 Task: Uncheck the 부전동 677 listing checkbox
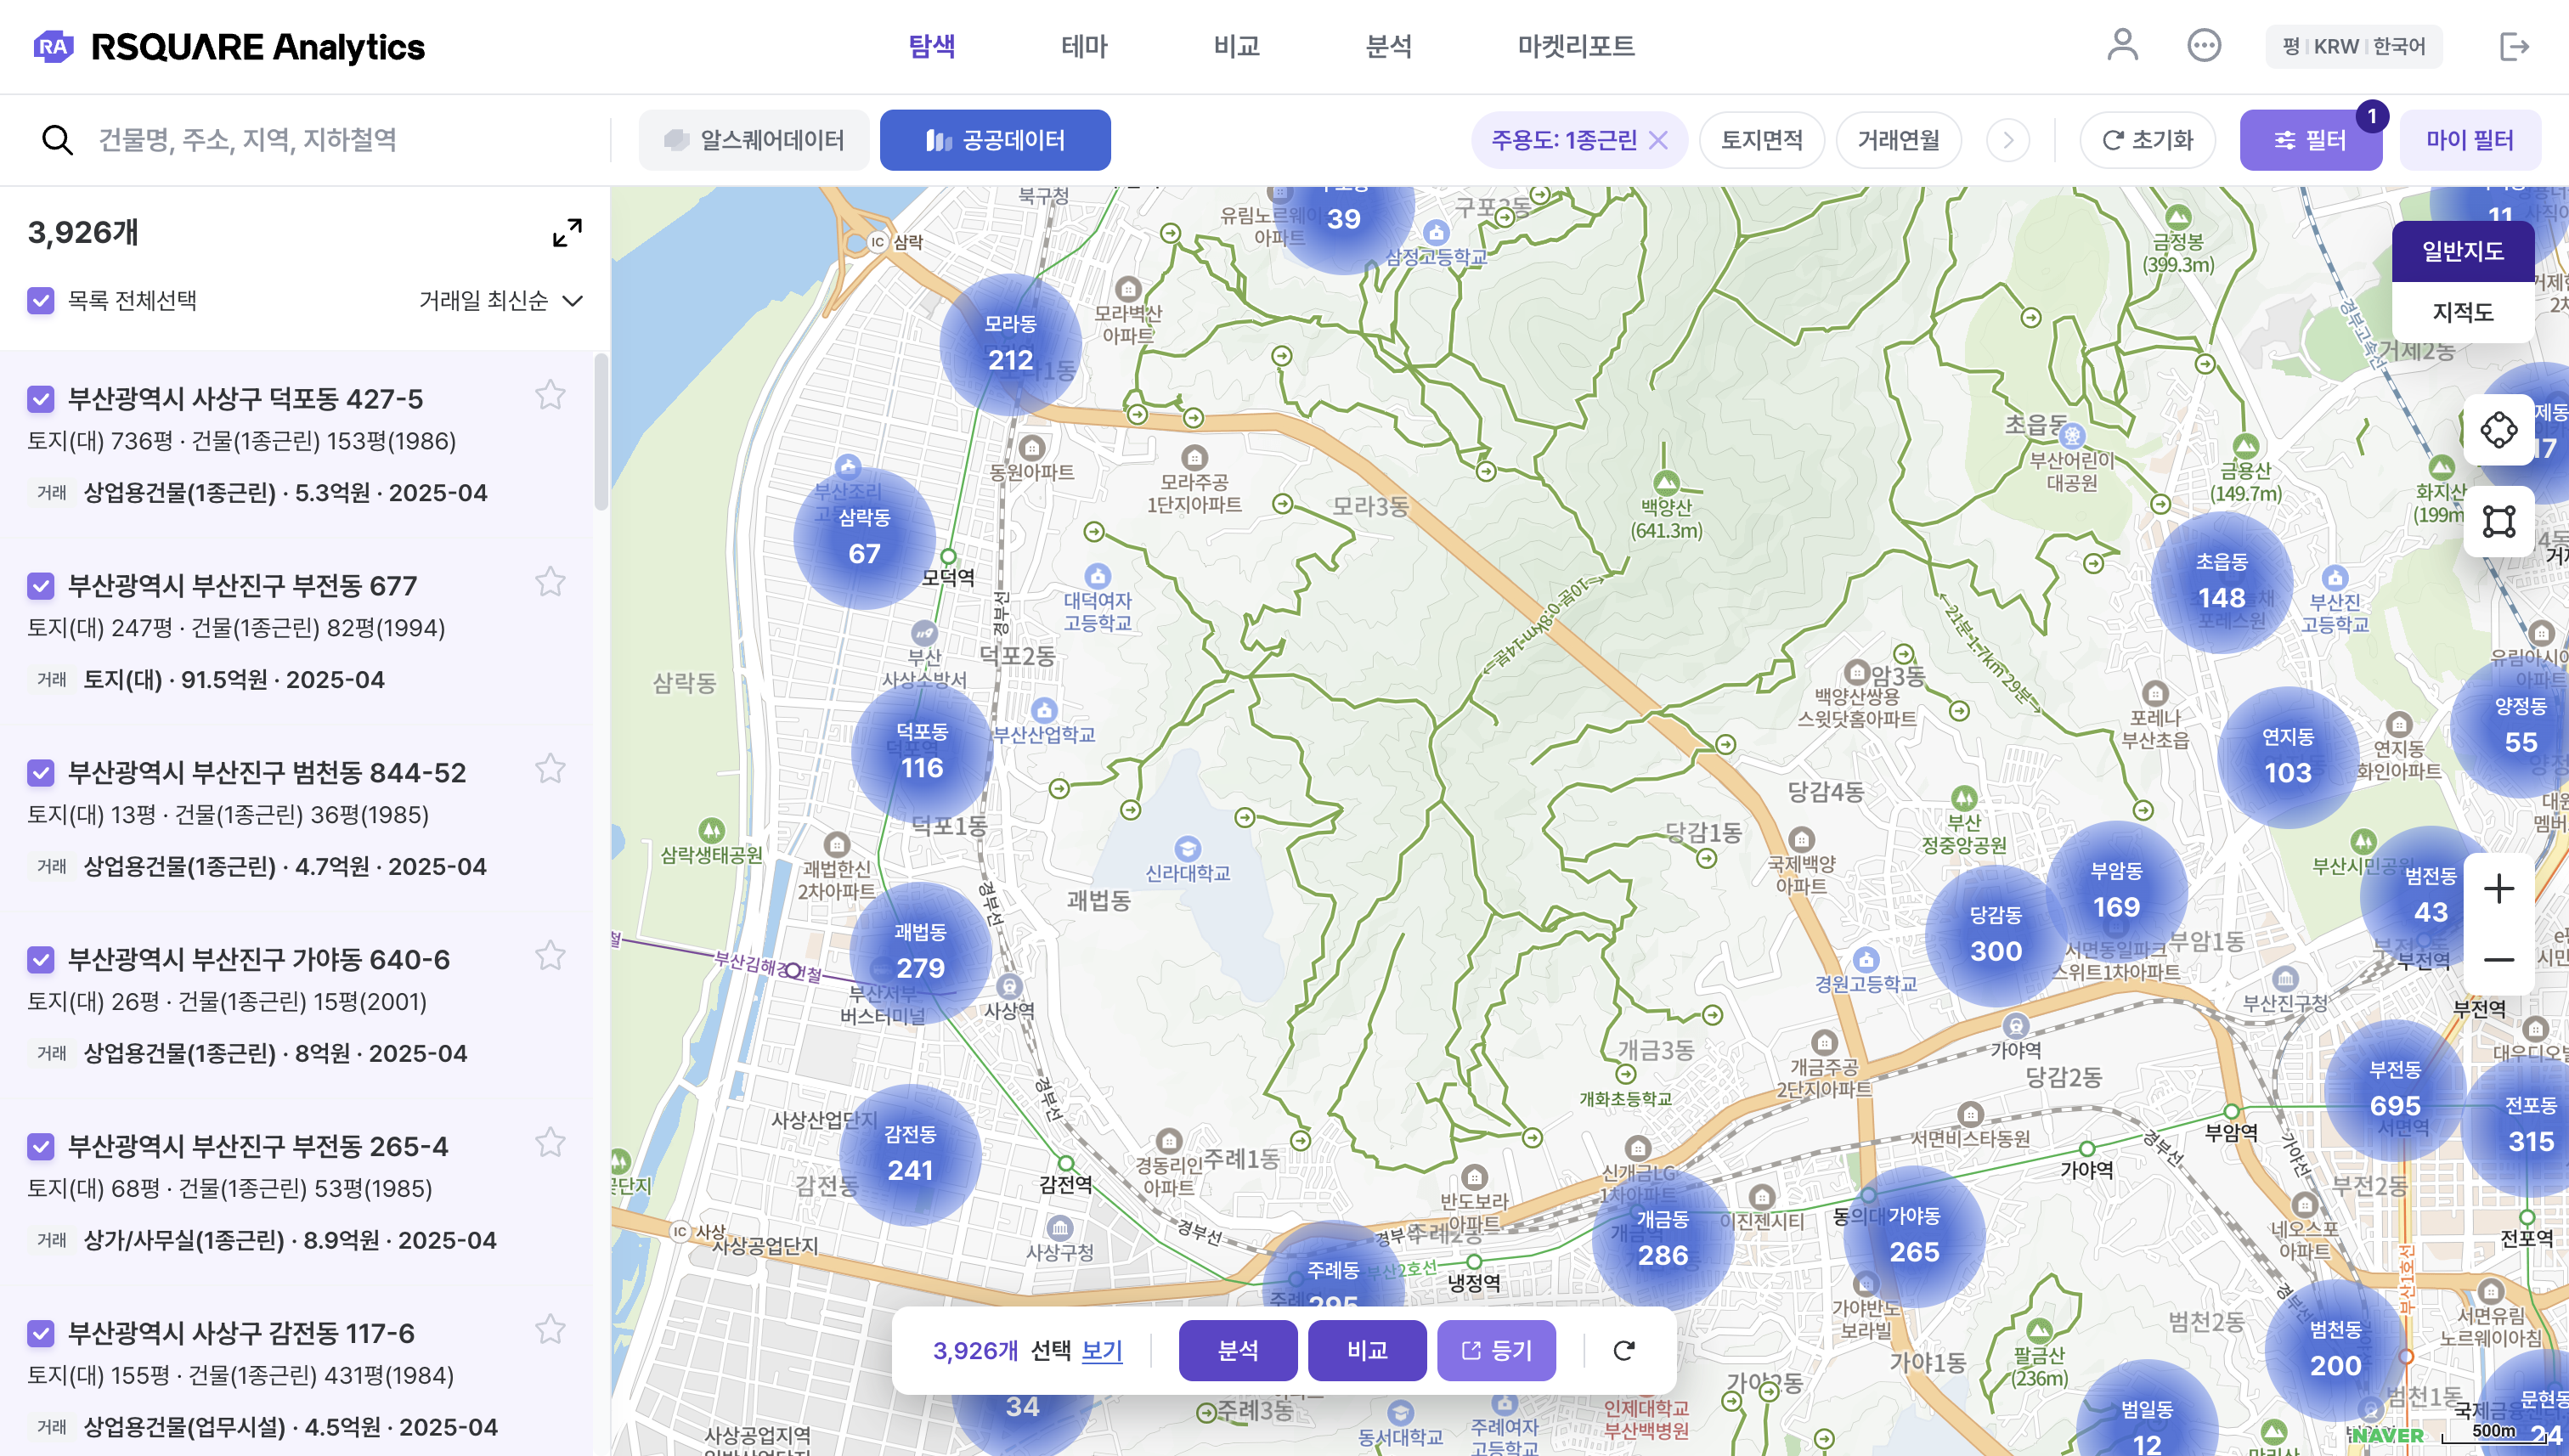pyautogui.click(x=41, y=586)
